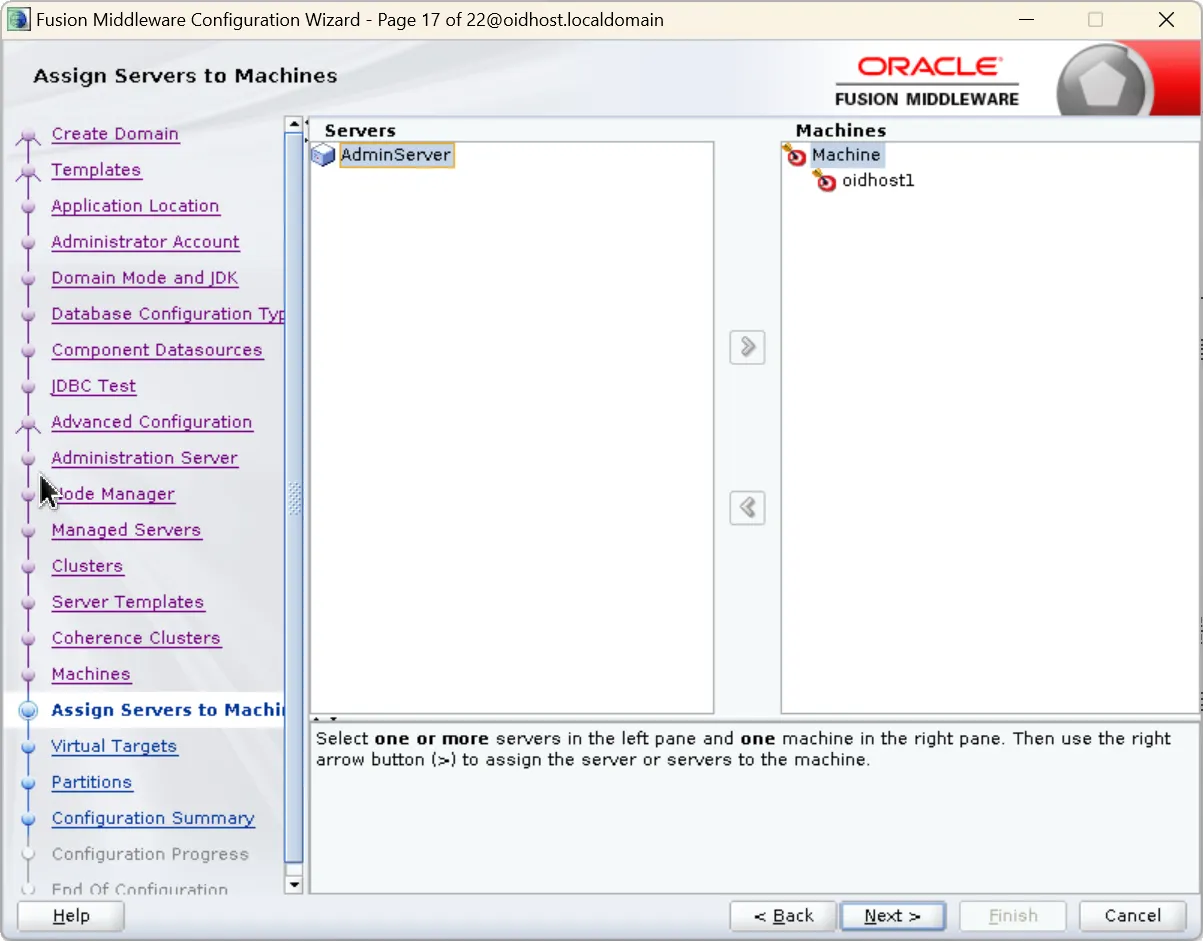Image resolution: width=1203 pixels, height=941 pixels.
Task: Click the Machines step bullet
Action: click(x=29, y=675)
